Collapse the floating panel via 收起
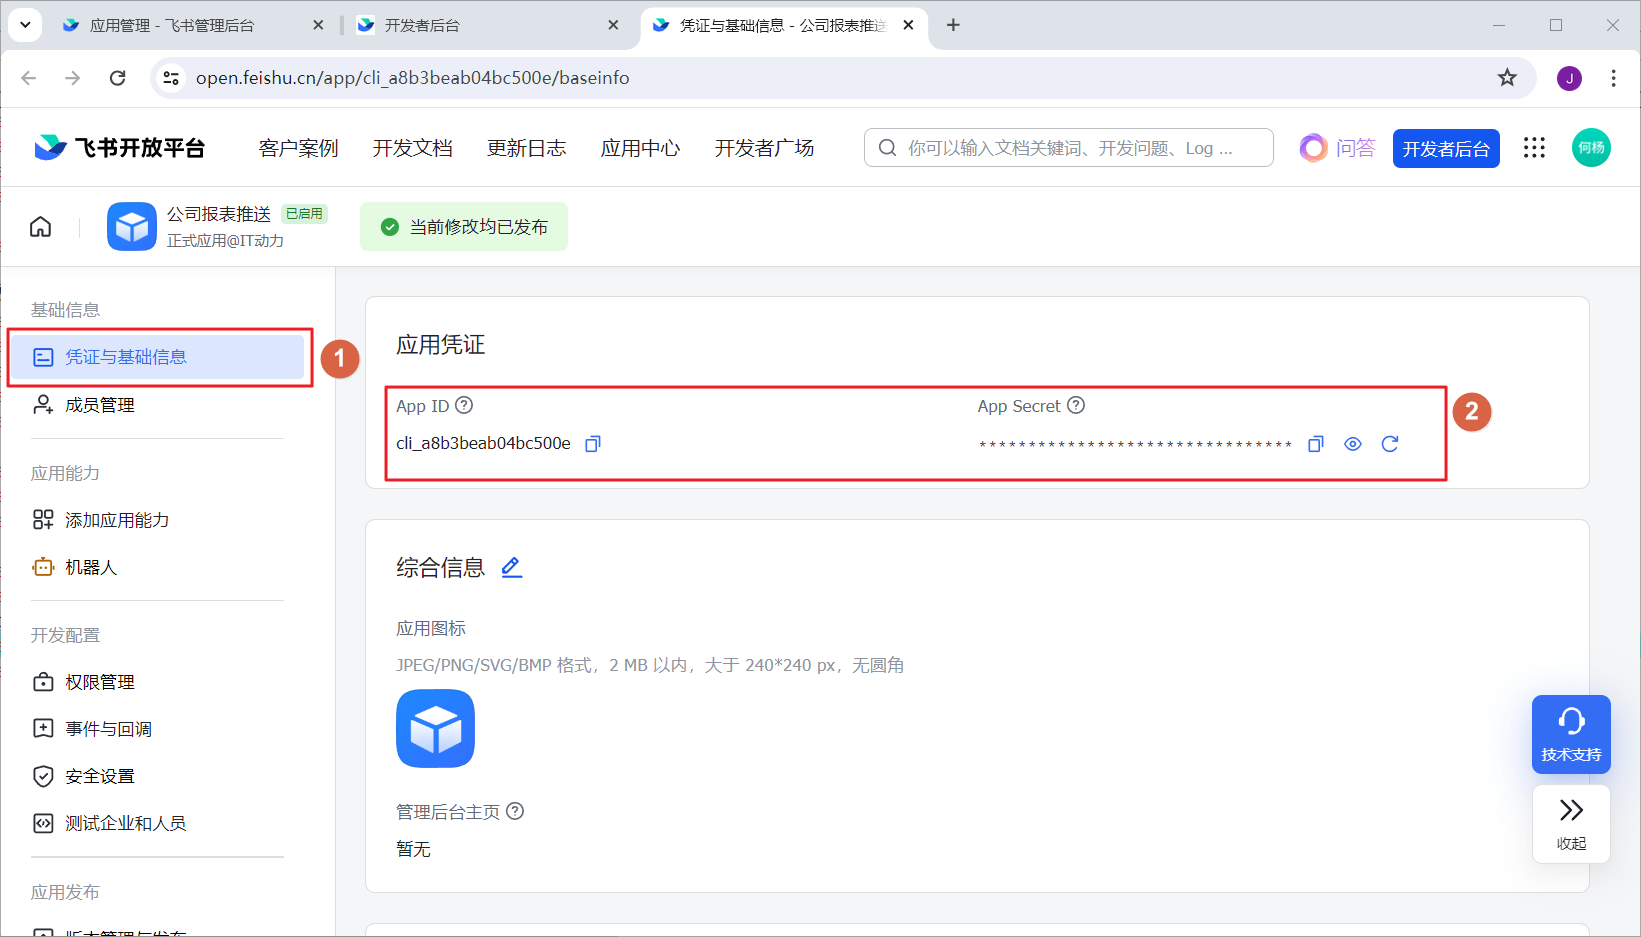 tap(1571, 823)
